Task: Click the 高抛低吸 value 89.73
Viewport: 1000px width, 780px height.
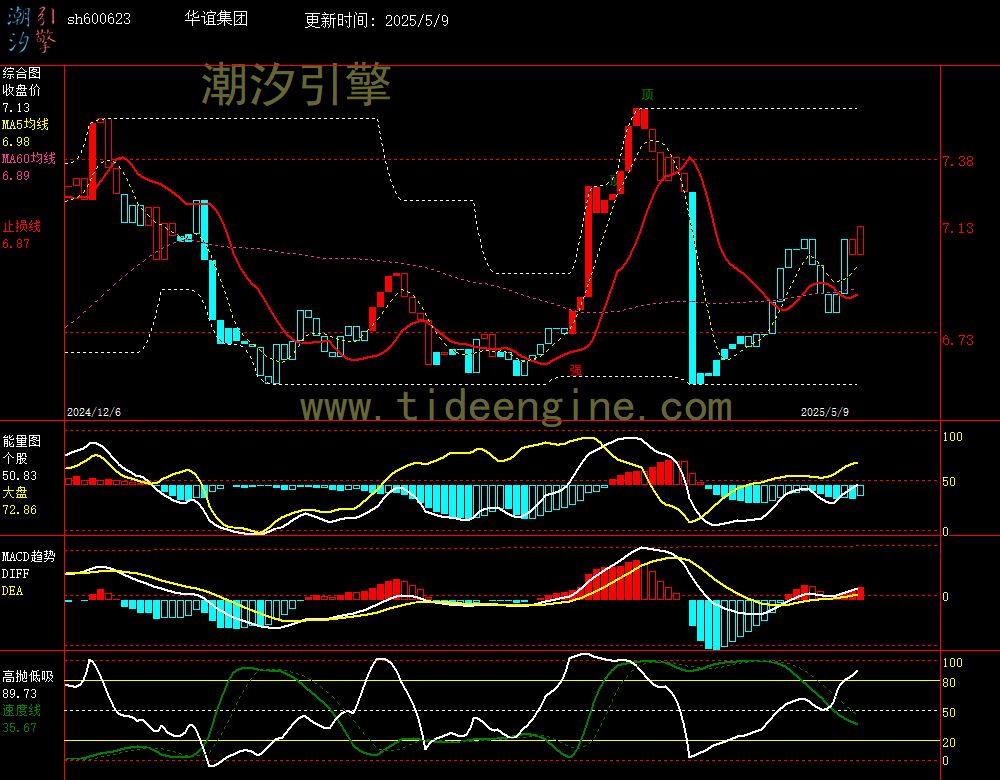Action: tap(19, 693)
